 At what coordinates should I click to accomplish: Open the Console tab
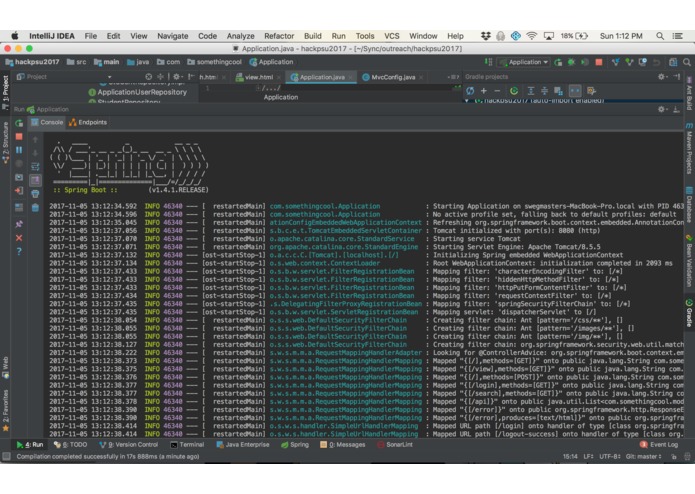click(47, 122)
